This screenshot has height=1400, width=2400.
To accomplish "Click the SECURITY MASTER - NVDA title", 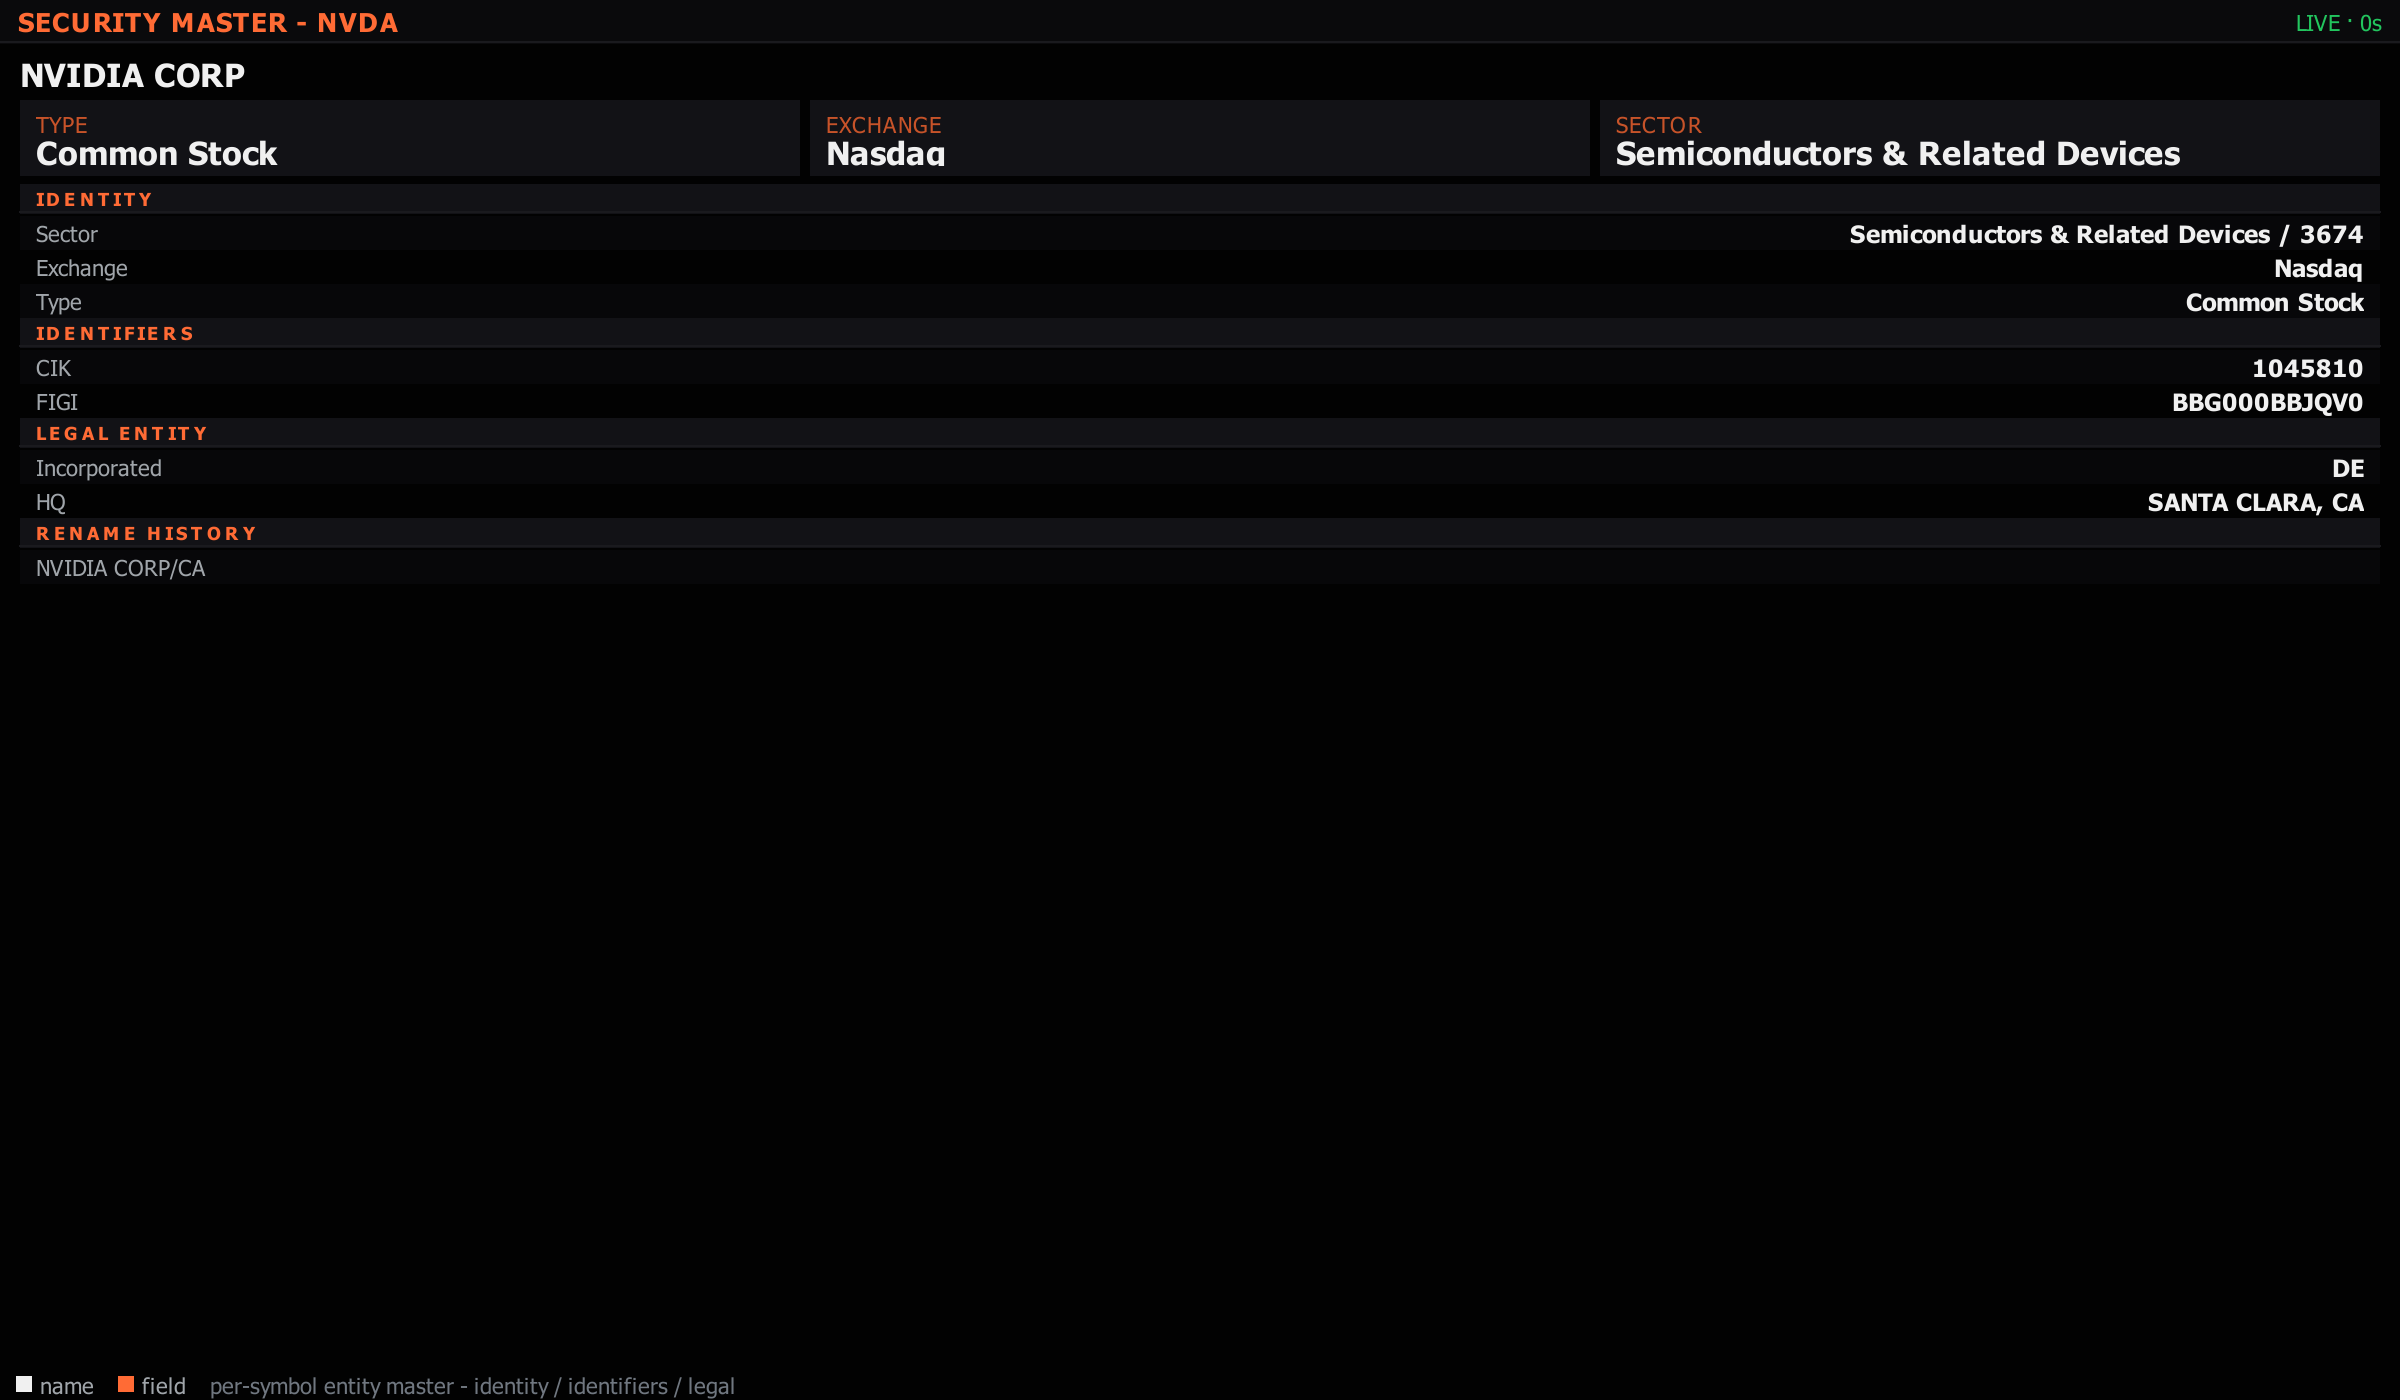I will (x=208, y=23).
